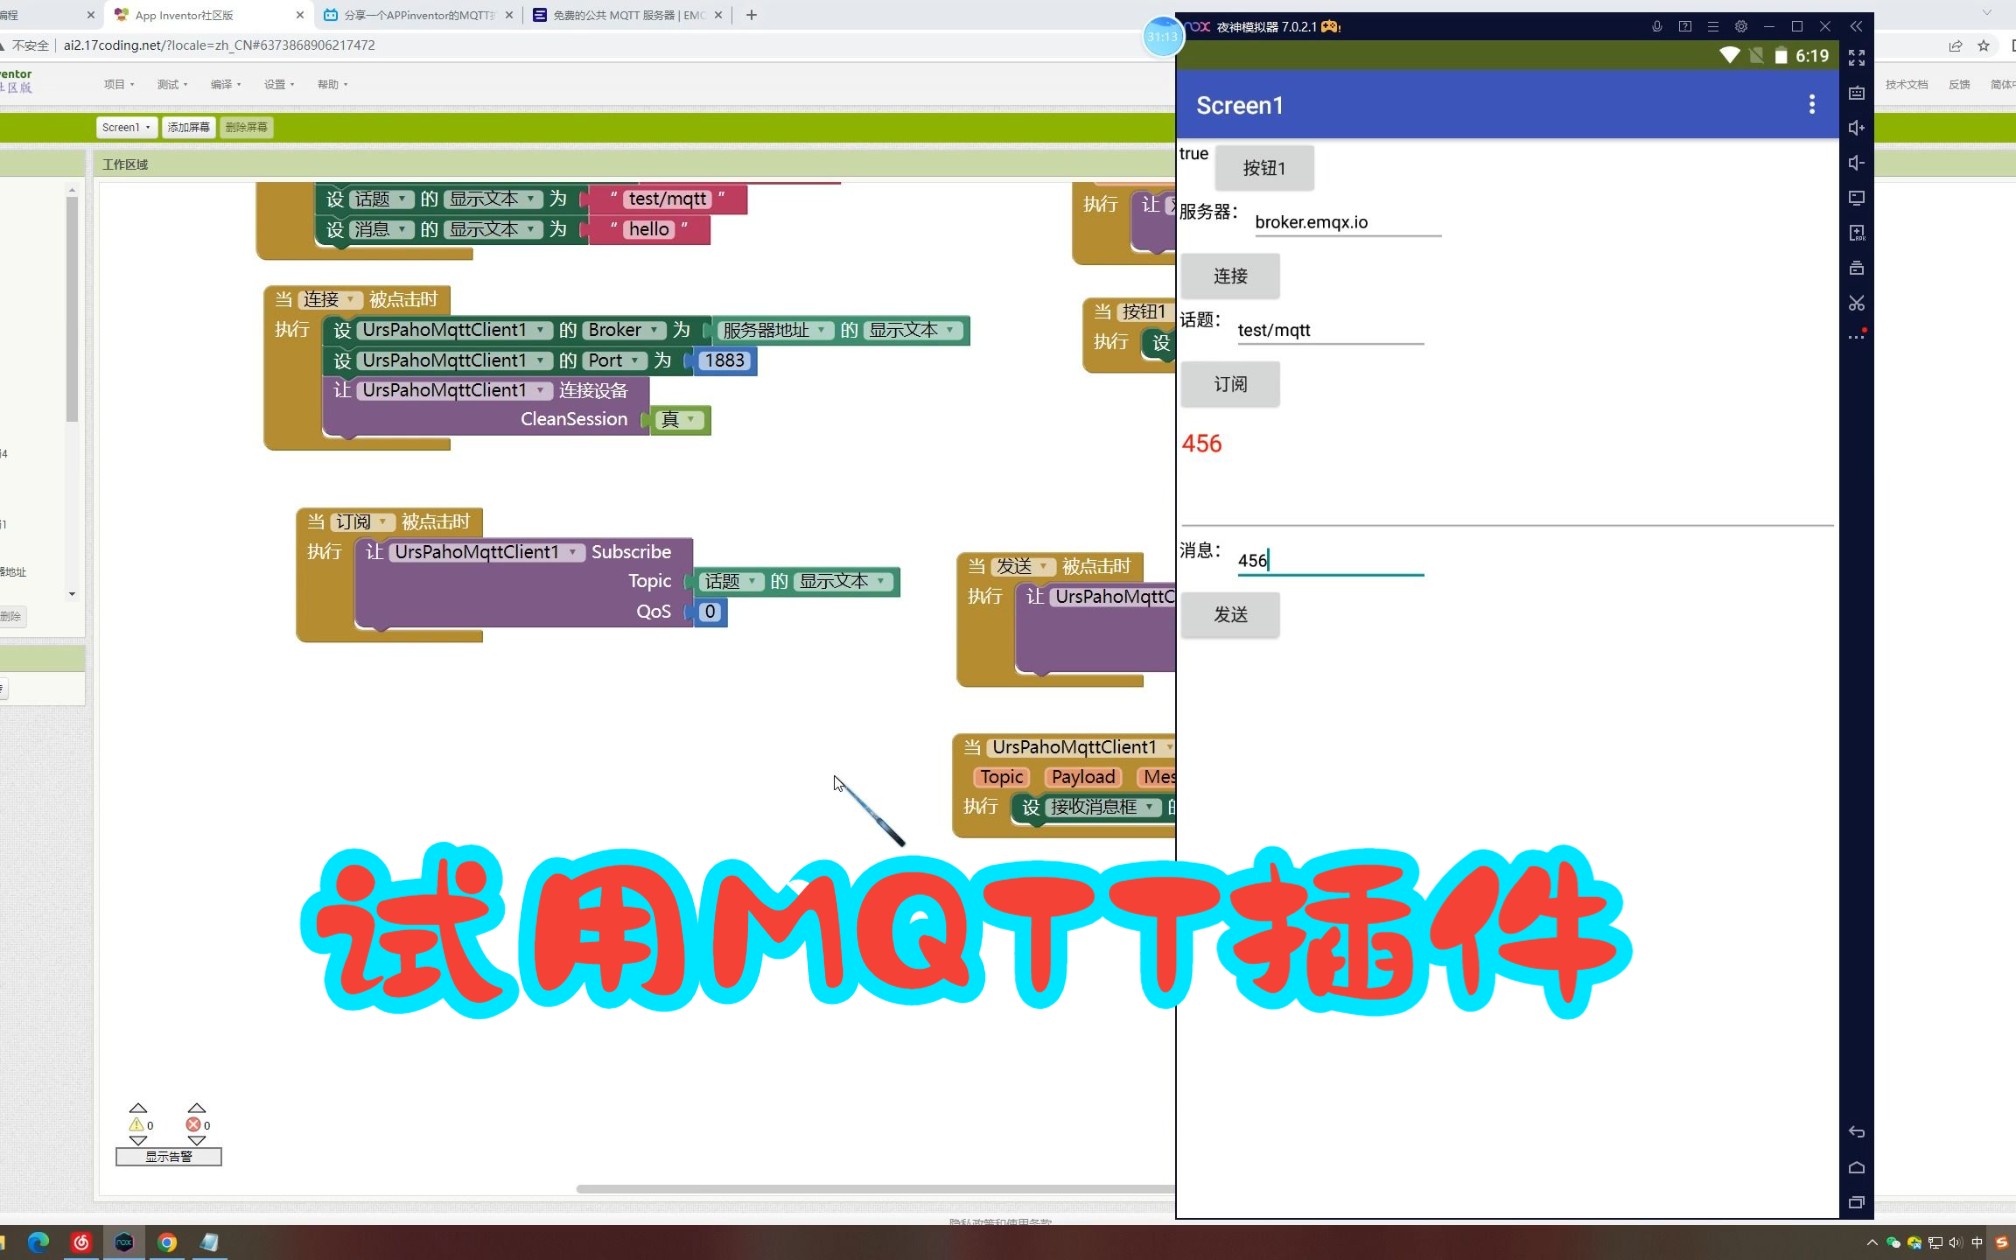Open Nox emulator settings gear
Viewport: 2016px width, 1260px height.
pyautogui.click(x=1741, y=27)
